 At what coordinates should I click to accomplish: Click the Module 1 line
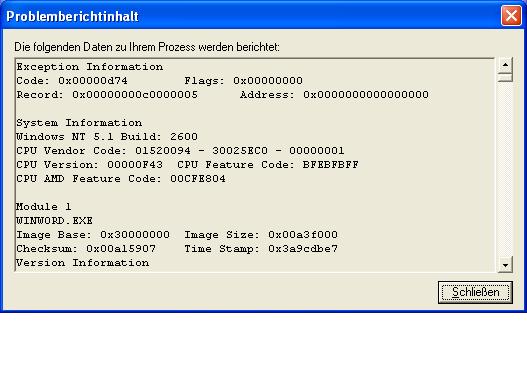pyautogui.click(x=44, y=207)
